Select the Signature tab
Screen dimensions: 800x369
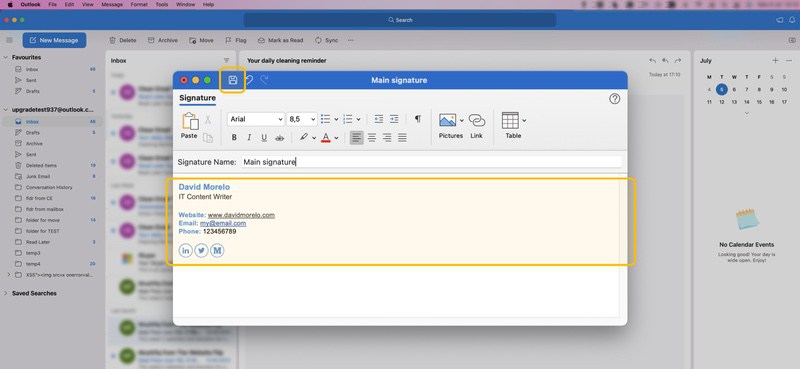(x=197, y=98)
